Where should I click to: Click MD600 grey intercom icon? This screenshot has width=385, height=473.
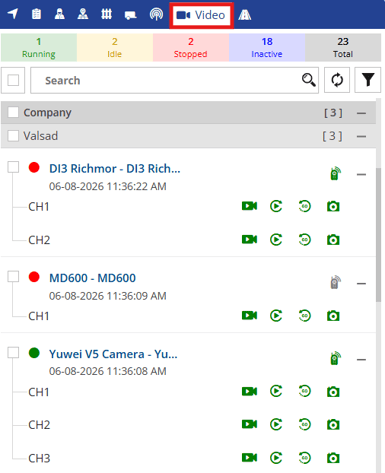click(x=335, y=283)
